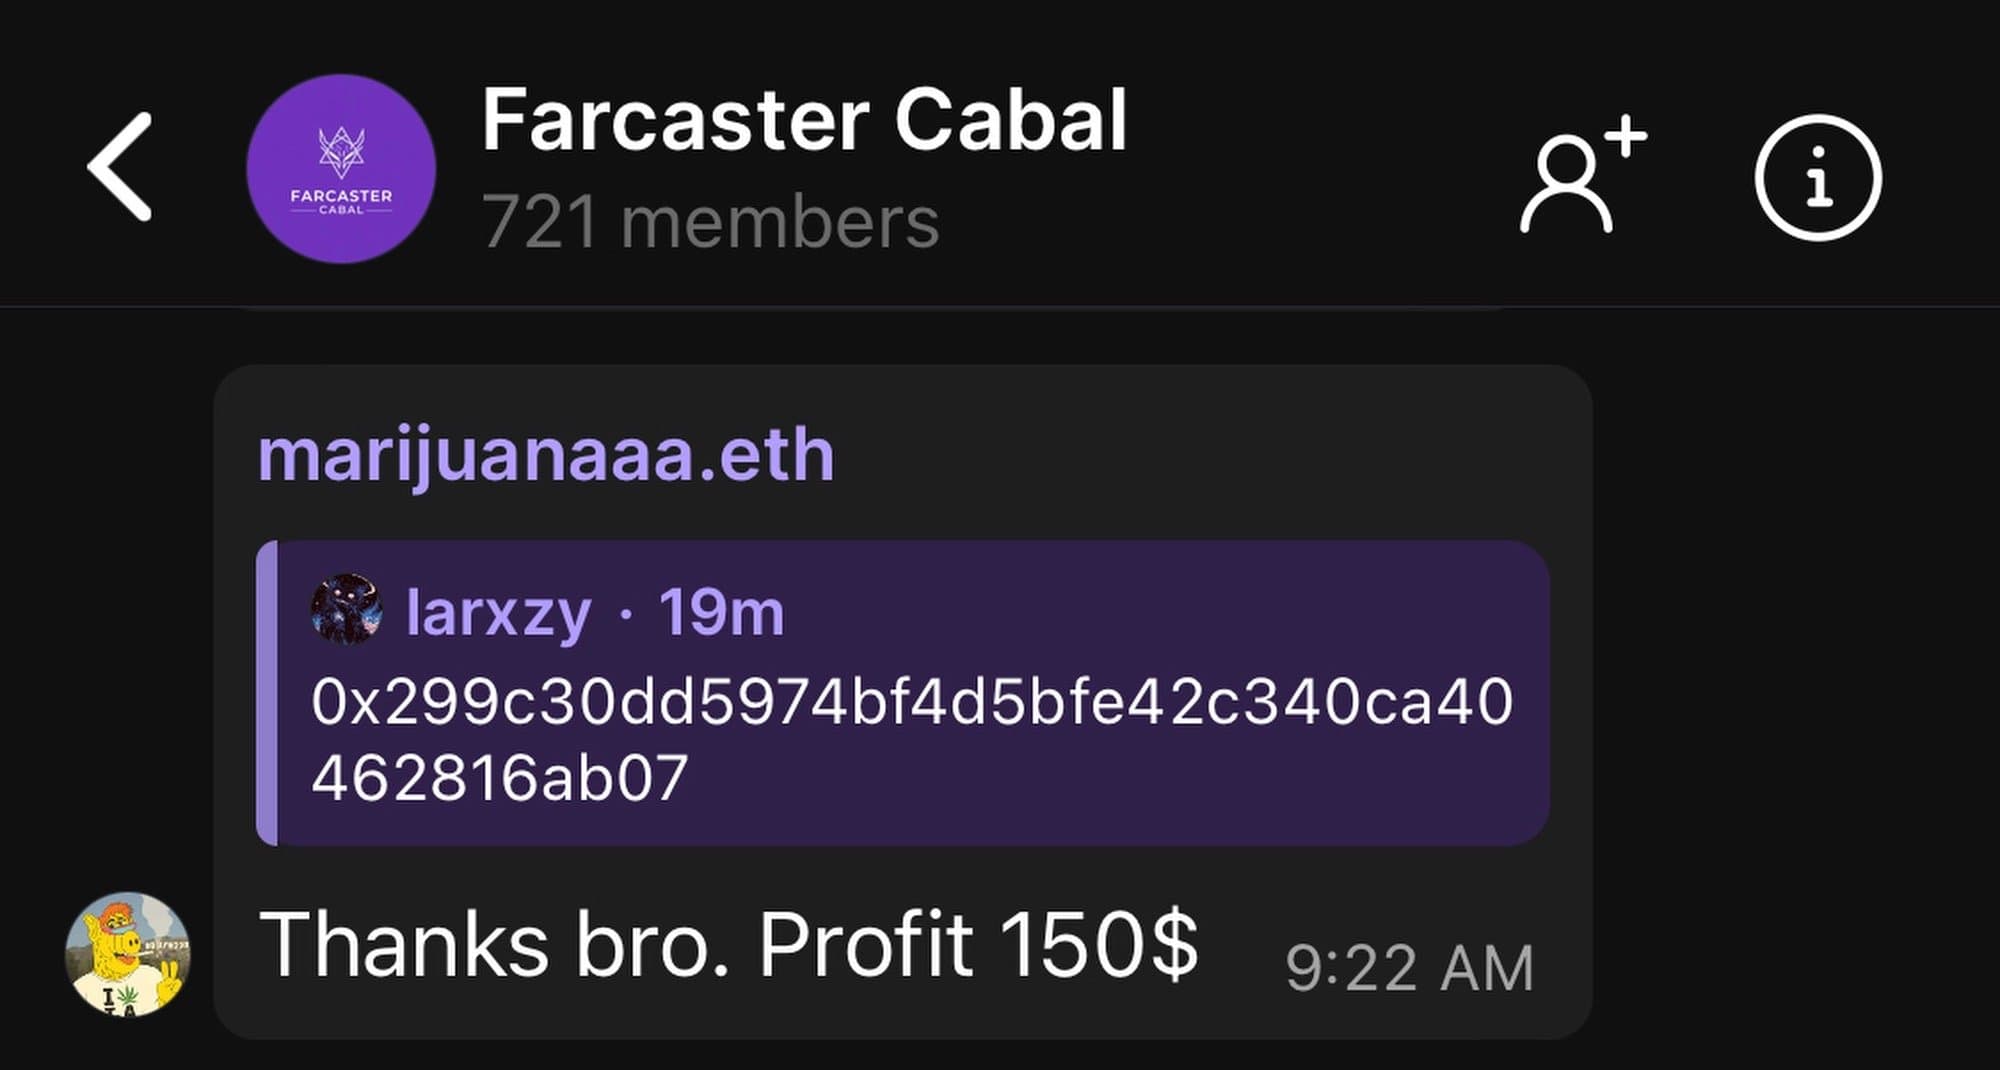
Task: Open the group info icon
Action: tap(1817, 178)
